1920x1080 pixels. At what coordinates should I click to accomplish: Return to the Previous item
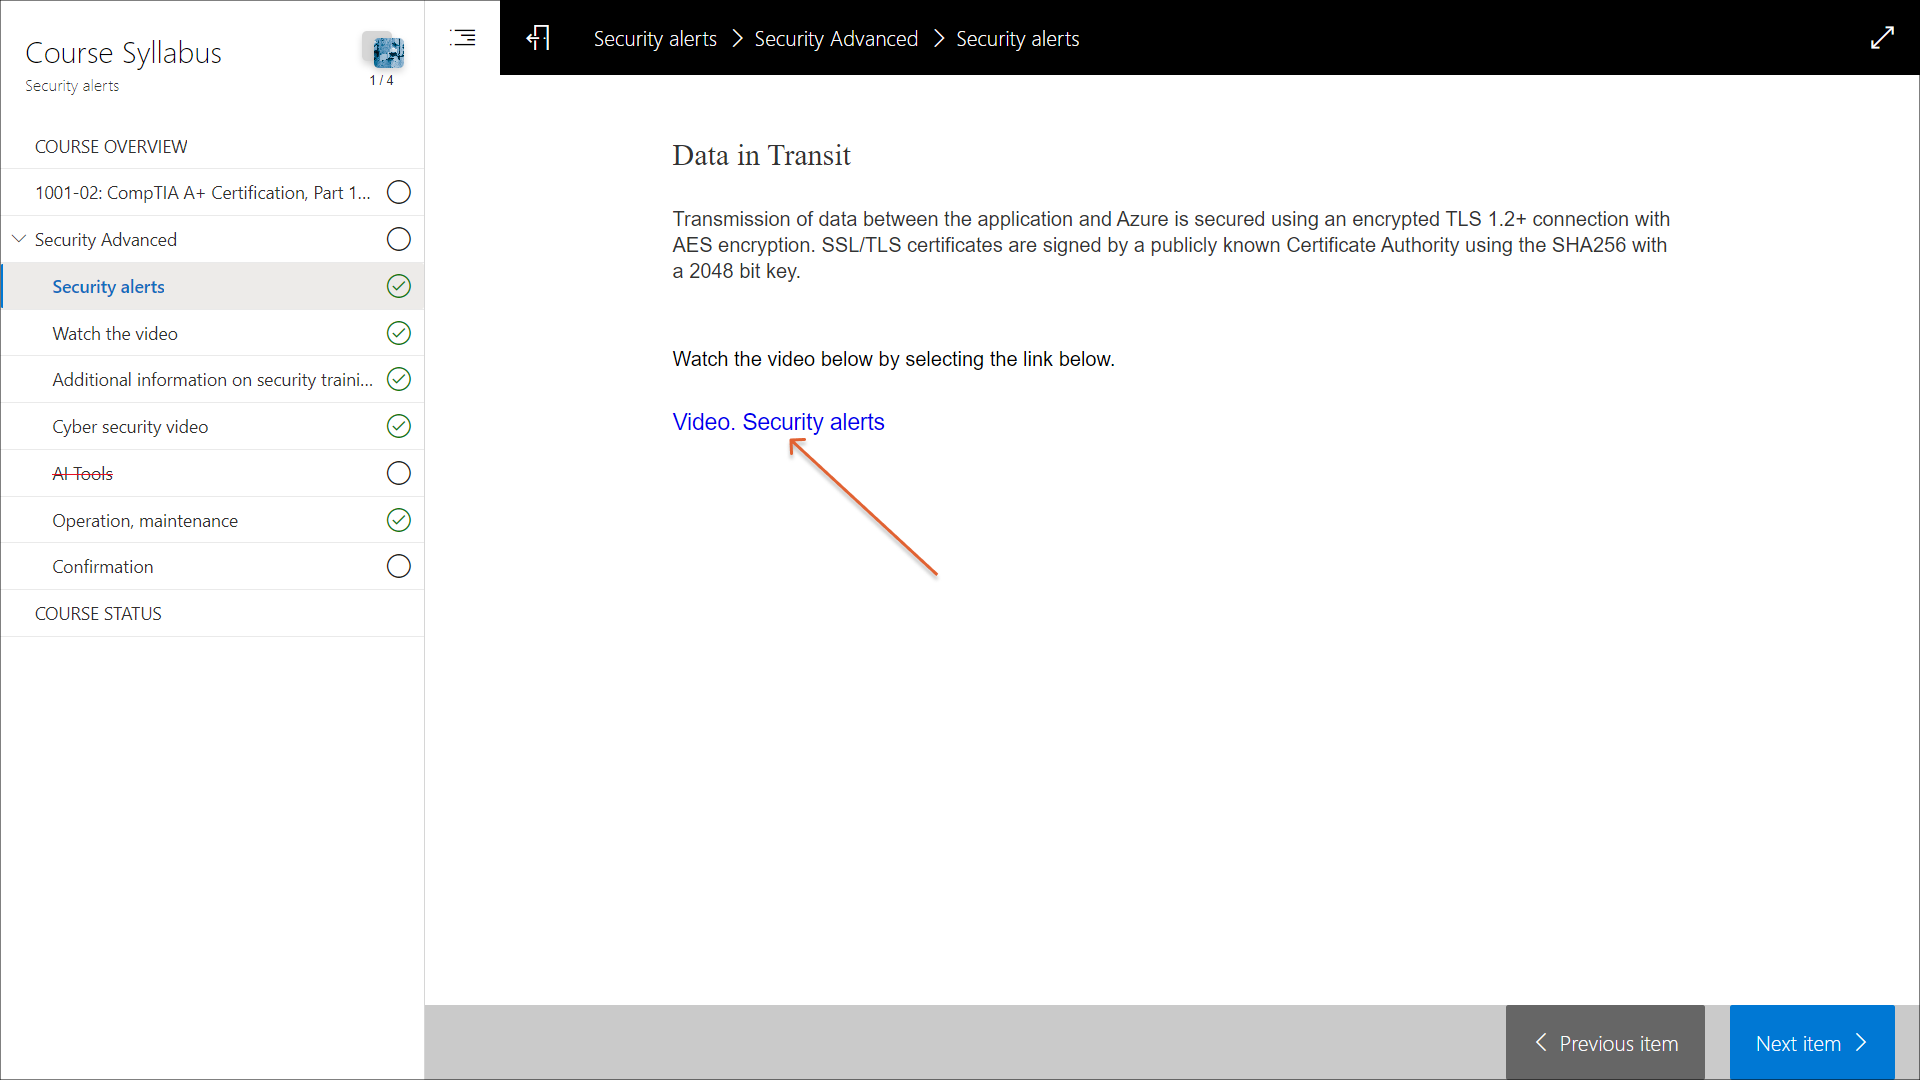(x=1605, y=1043)
